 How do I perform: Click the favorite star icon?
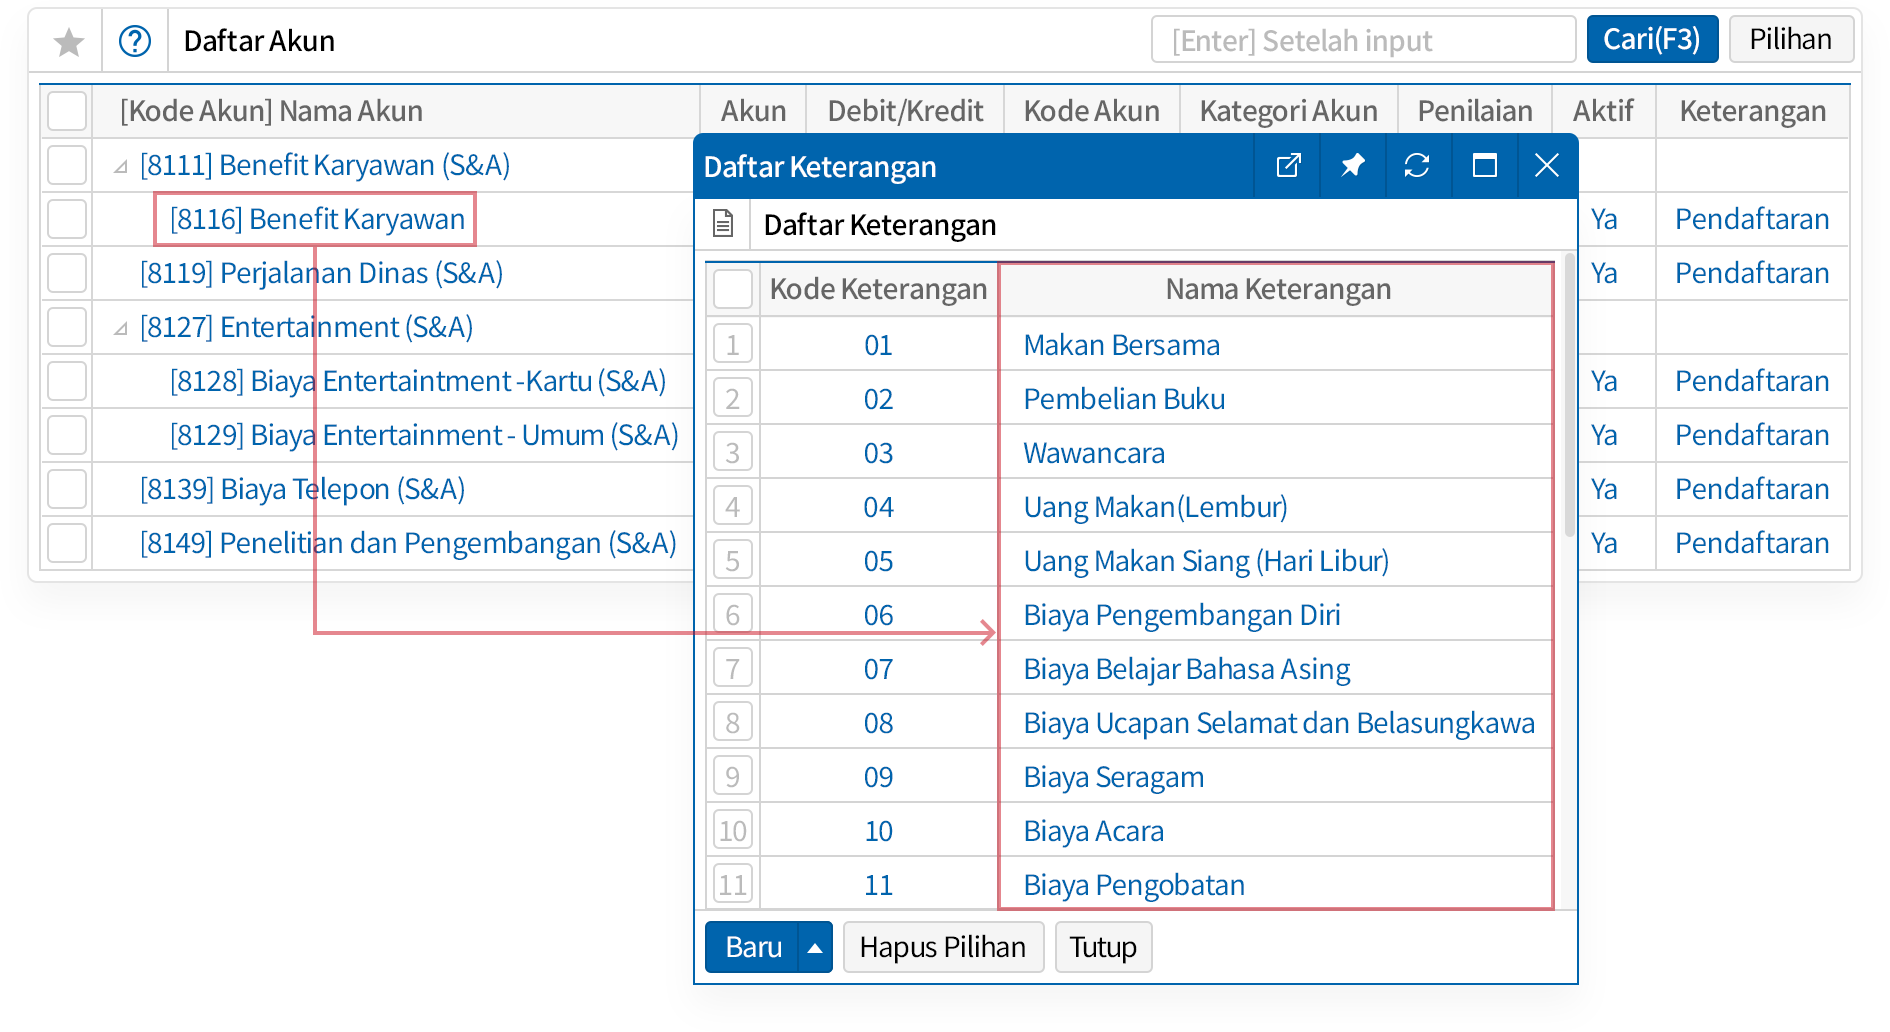coord(68,42)
